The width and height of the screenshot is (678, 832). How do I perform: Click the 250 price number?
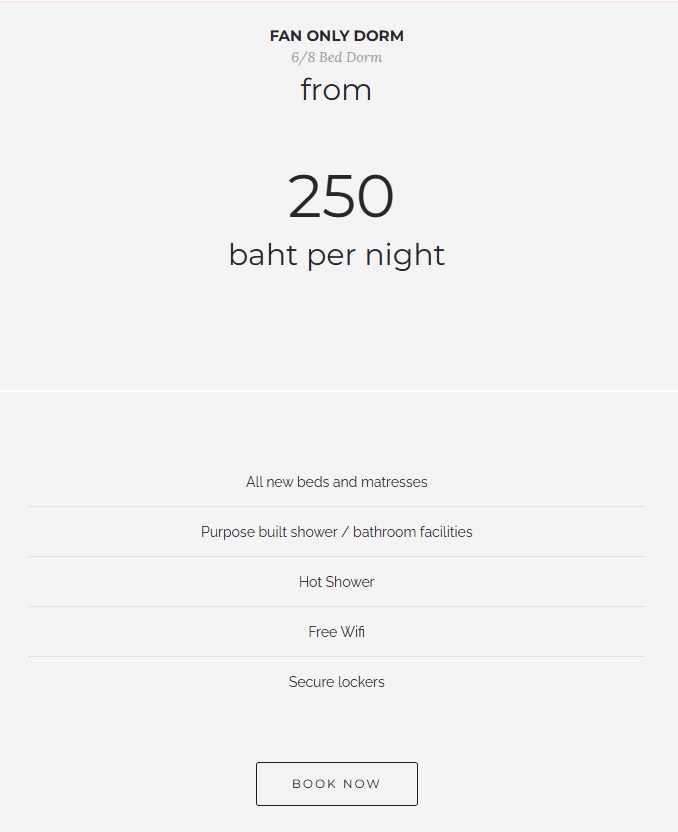tap(340, 196)
